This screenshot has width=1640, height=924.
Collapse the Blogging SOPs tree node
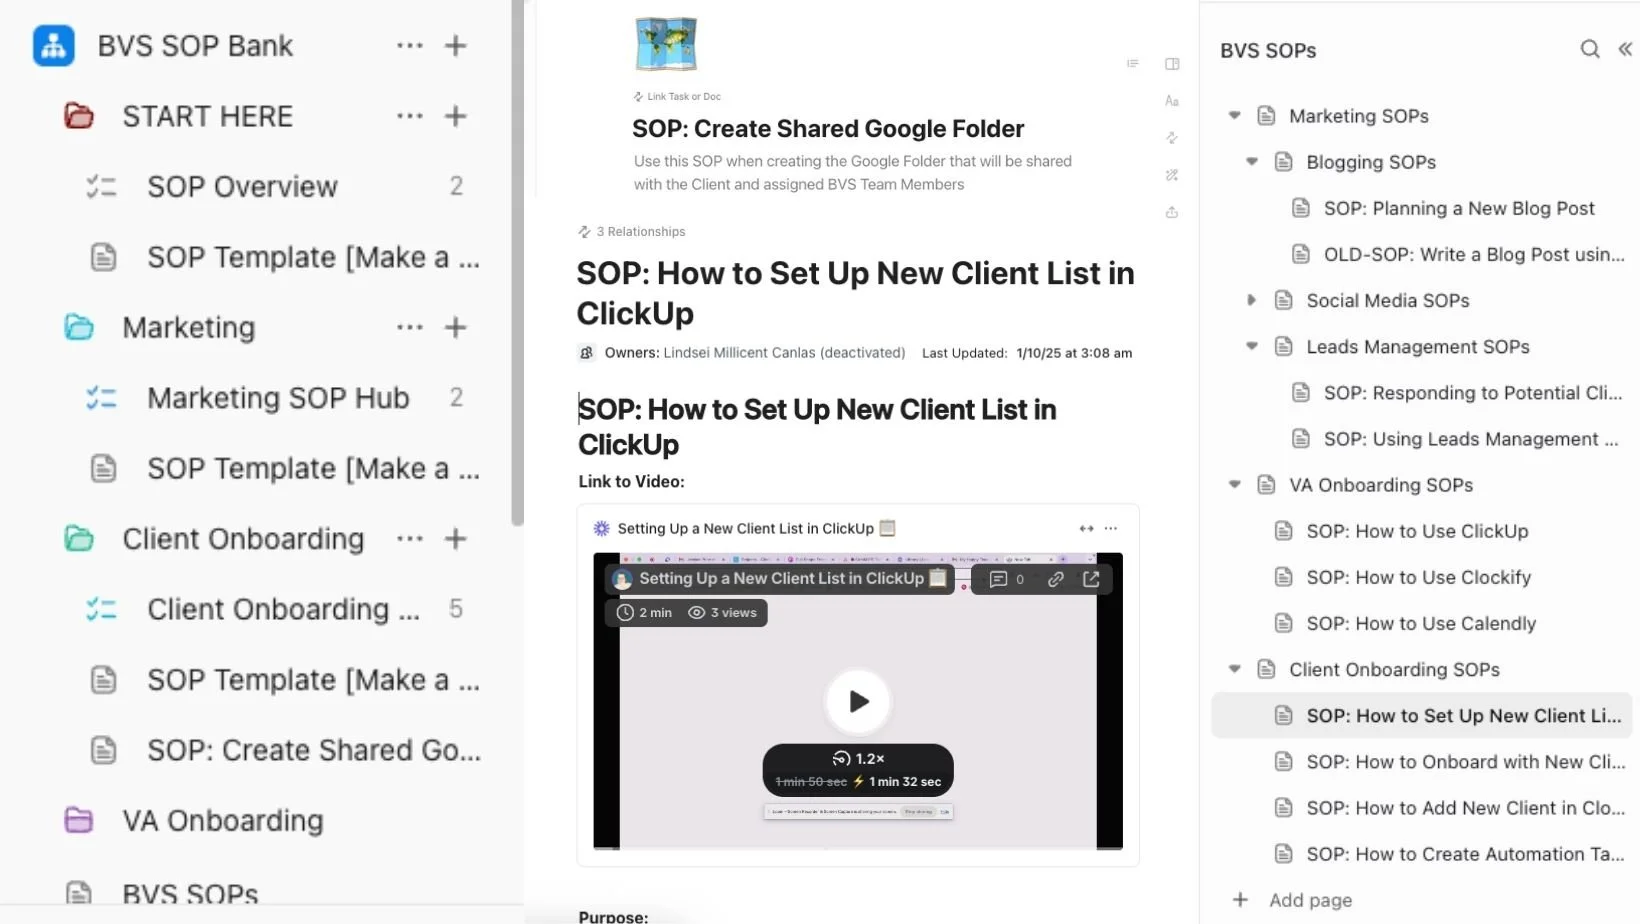point(1252,162)
